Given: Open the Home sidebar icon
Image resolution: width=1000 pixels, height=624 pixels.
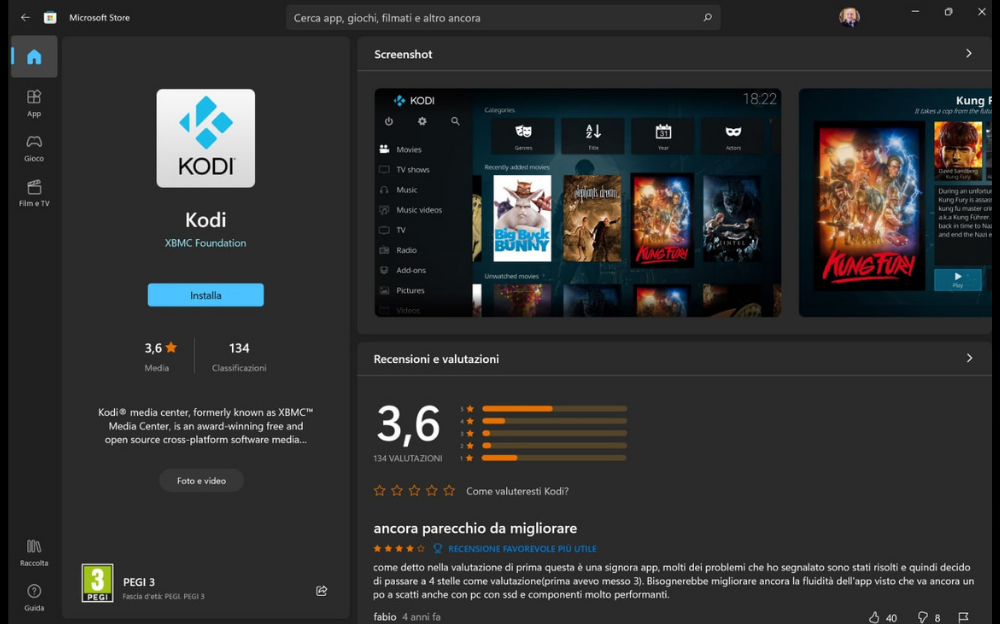Looking at the screenshot, I should (x=34, y=57).
